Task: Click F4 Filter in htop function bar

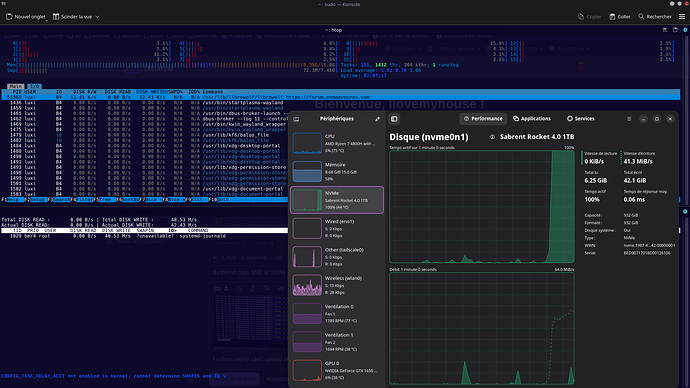Action: point(83,200)
